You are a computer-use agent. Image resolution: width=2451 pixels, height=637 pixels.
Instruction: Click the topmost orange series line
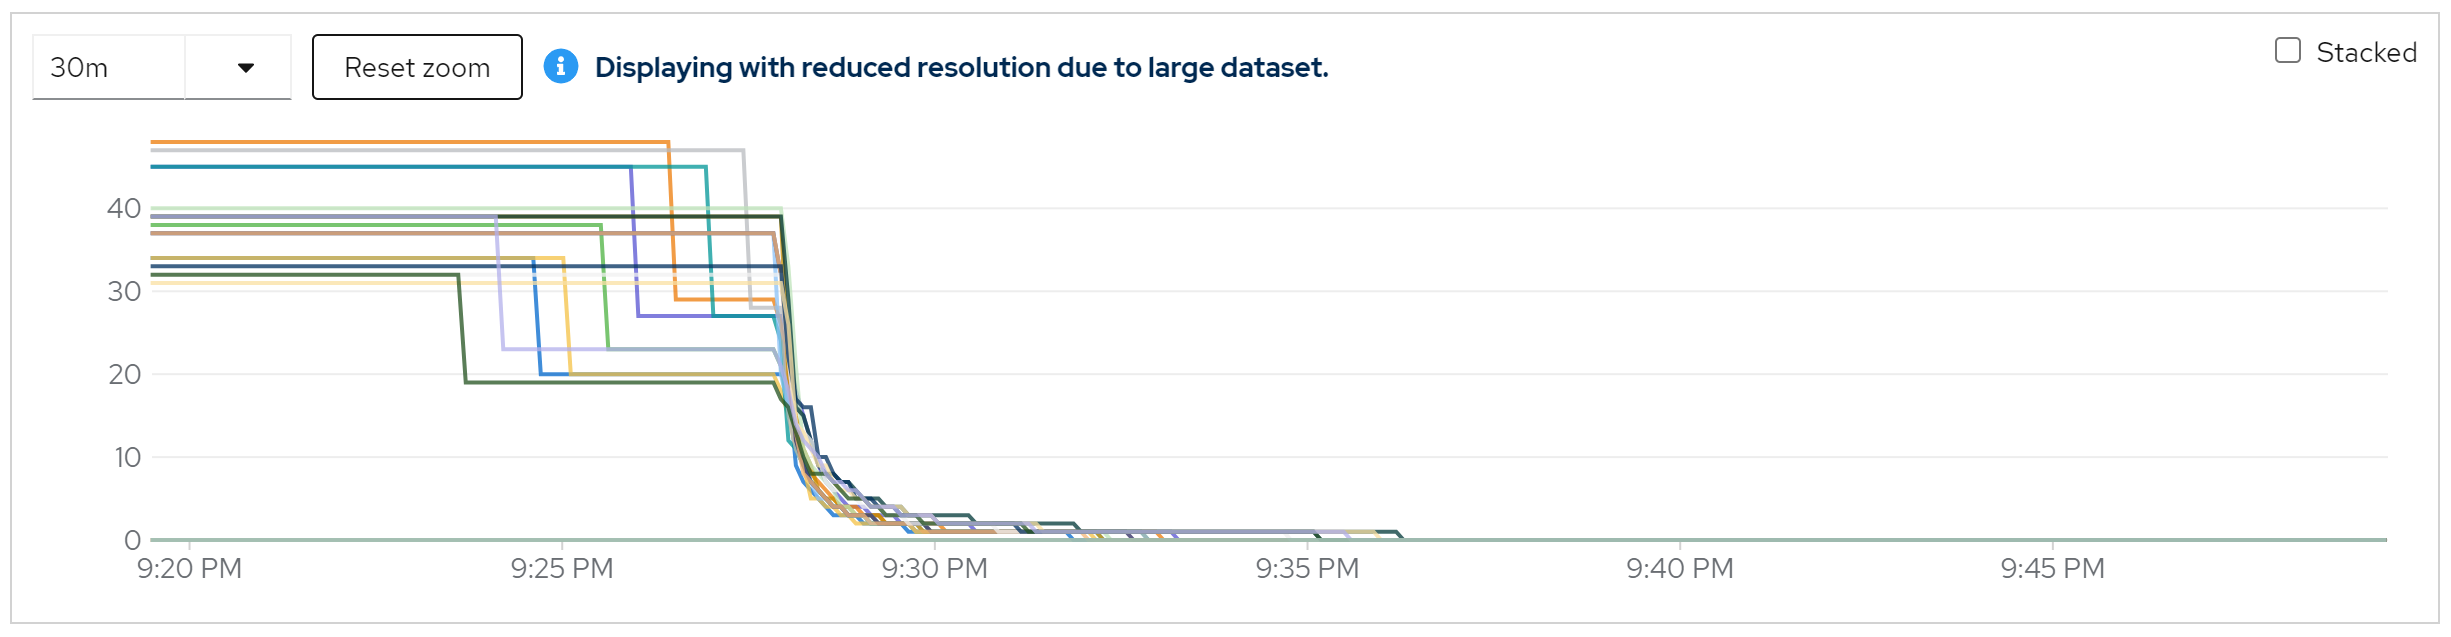point(400,142)
